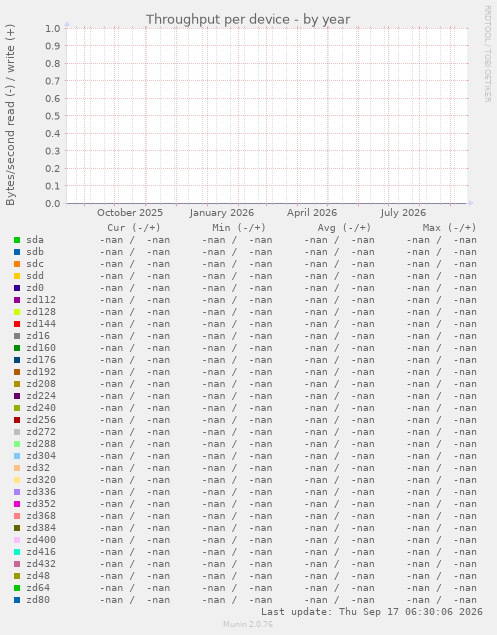Click the April 2026 axis label
497x635 pixels.
click(x=312, y=213)
